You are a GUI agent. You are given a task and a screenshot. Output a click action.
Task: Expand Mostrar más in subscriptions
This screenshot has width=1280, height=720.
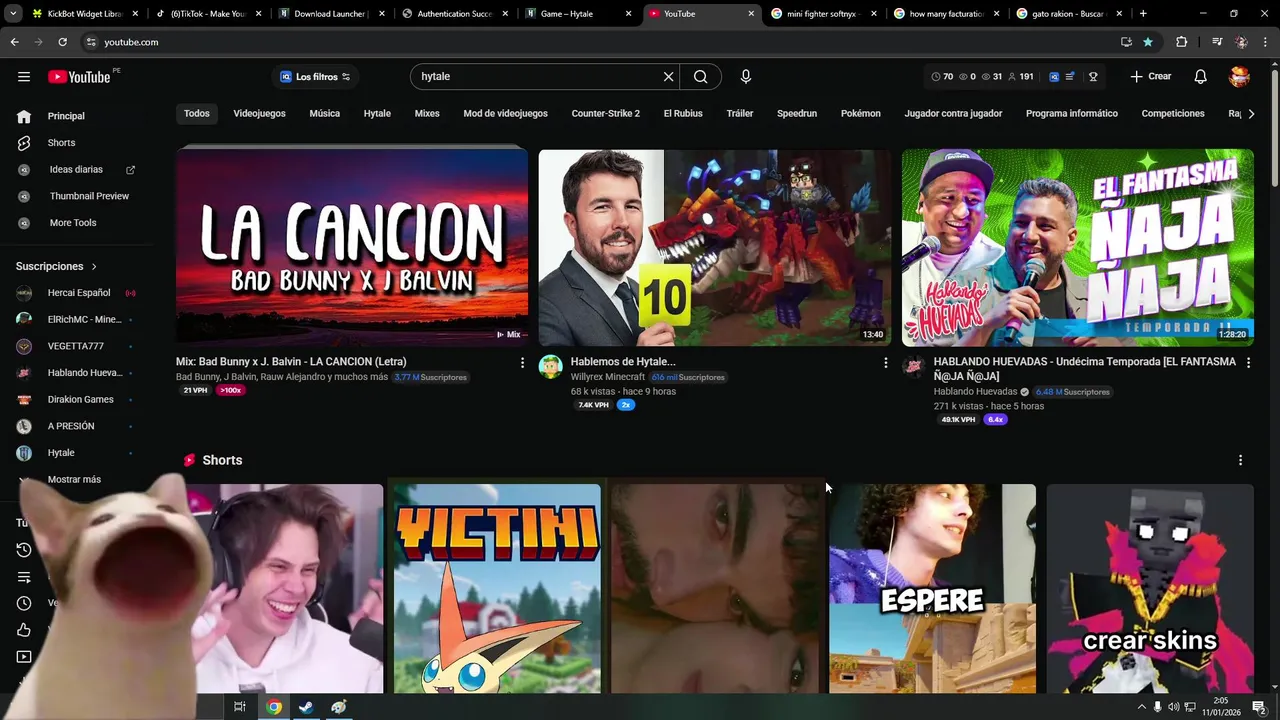pyautogui.click(x=76, y=480)
